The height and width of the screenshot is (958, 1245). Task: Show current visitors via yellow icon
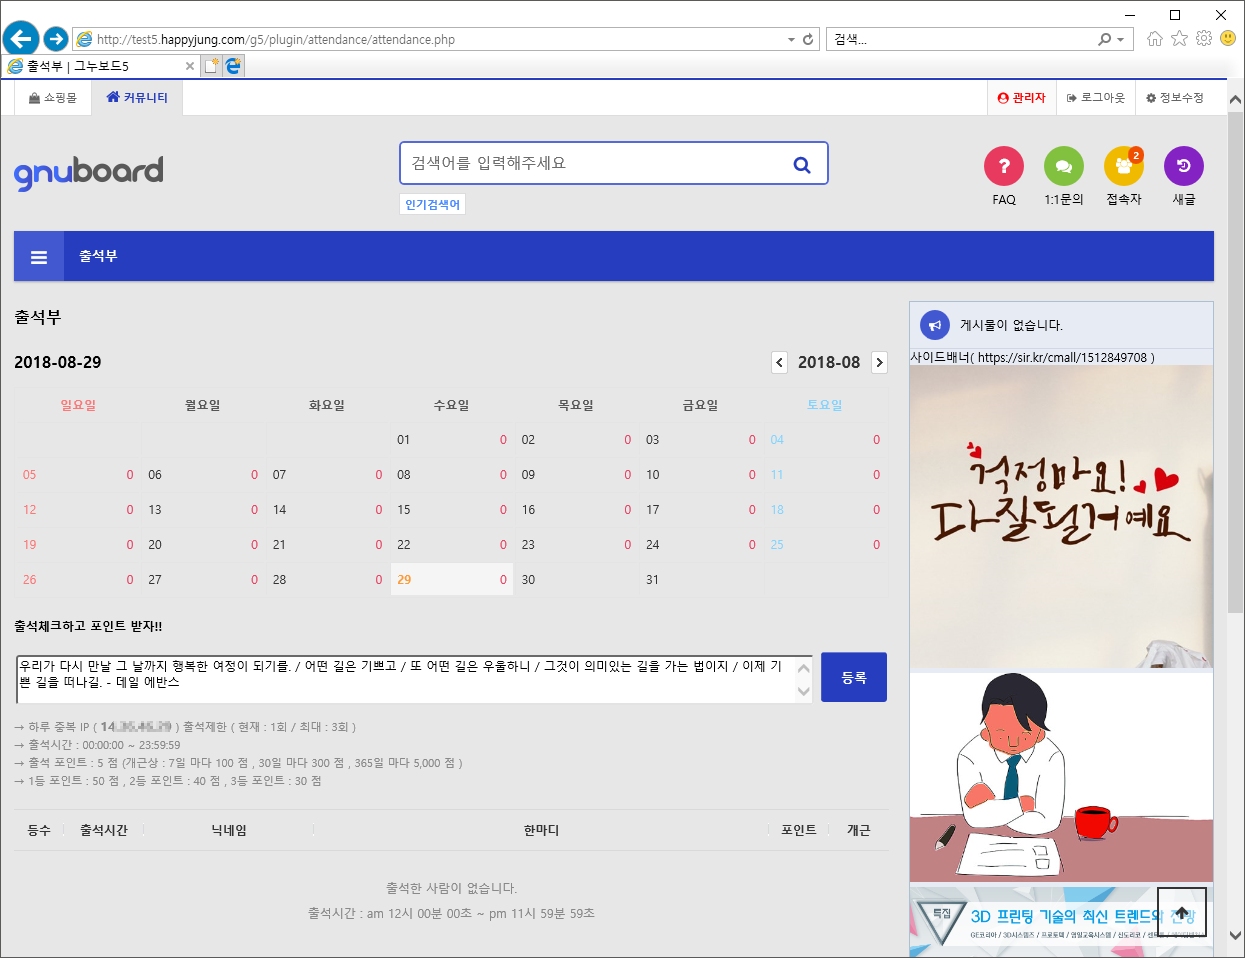pyautogui.click(x=1123, y=166)
